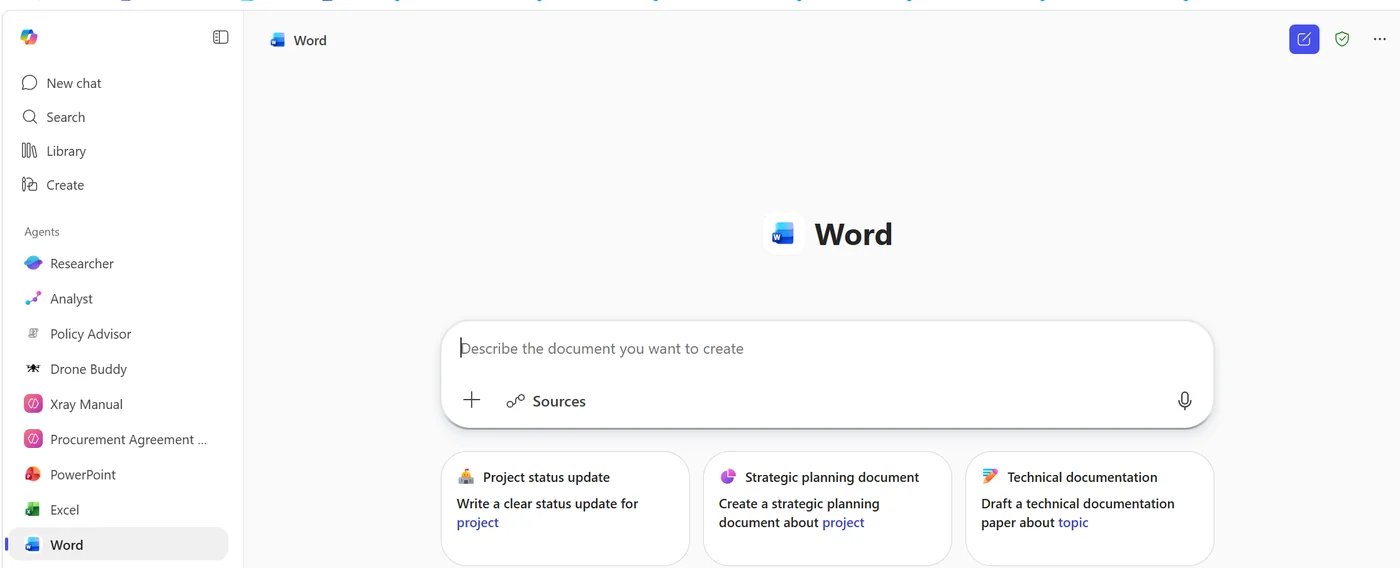Click the microphone dictation icon
This screenshot has height=568, width=1400.
1184,401
